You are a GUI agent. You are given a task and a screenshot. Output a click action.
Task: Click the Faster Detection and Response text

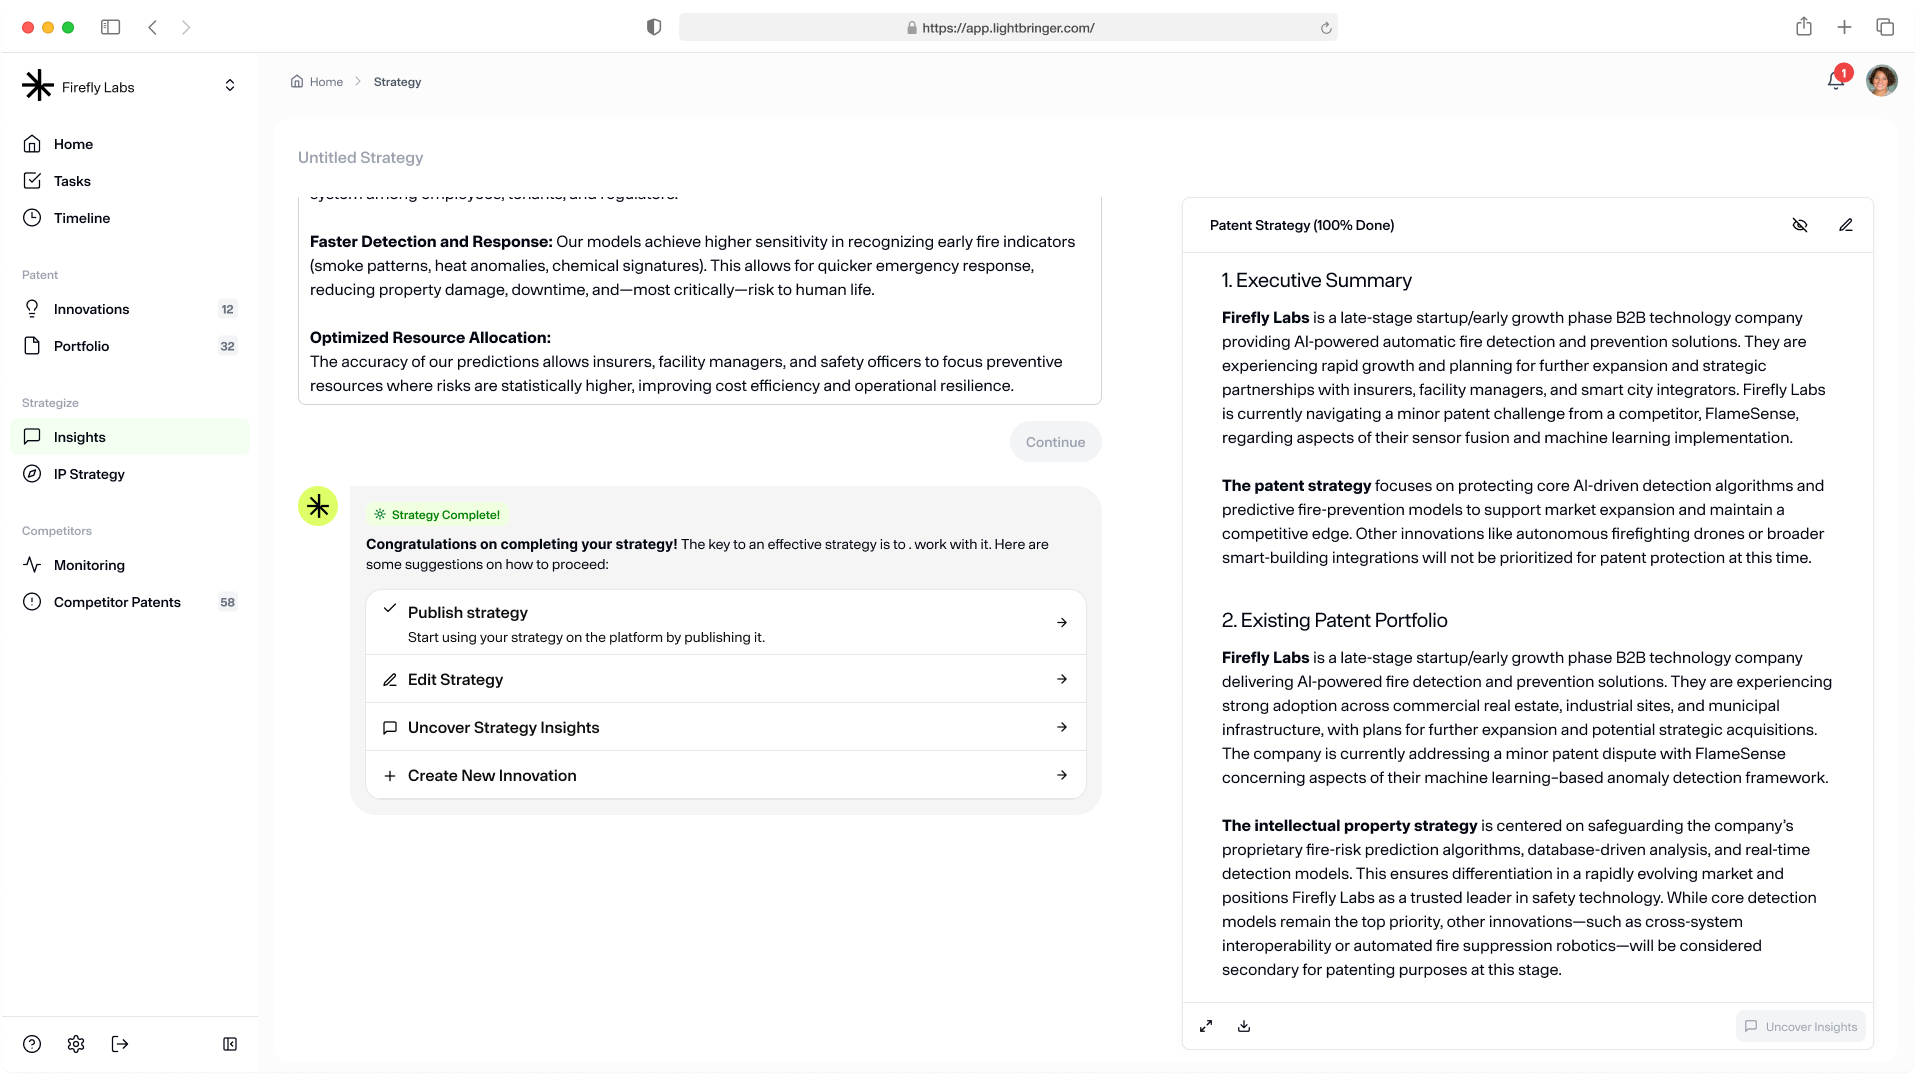(431, 242)
